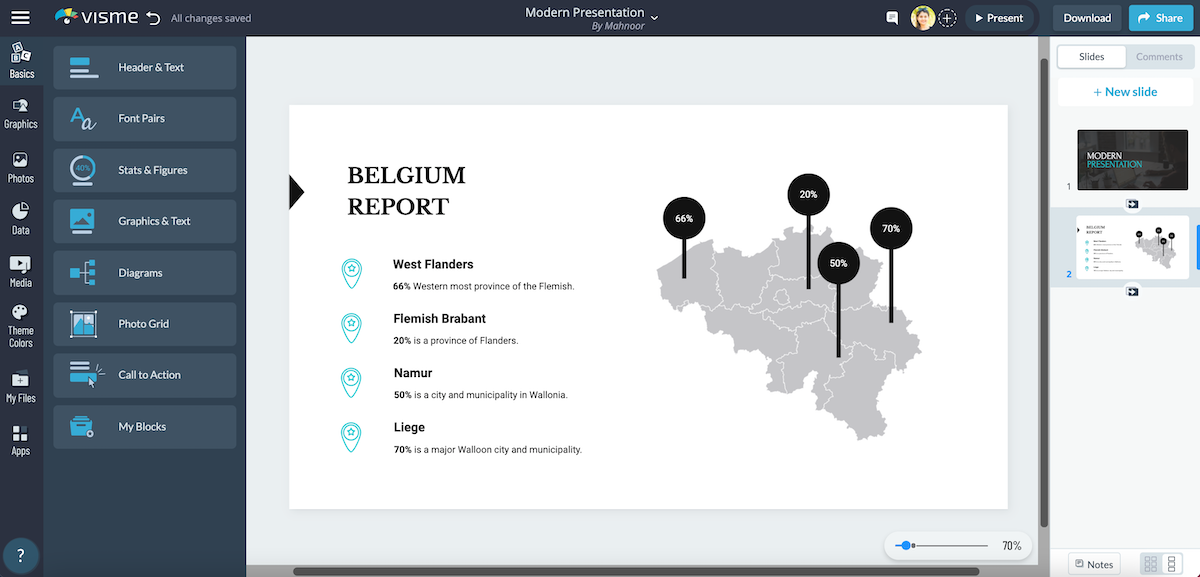Switch to grid view of slides
The image size is (1200, 577).
coord(1150,564)
